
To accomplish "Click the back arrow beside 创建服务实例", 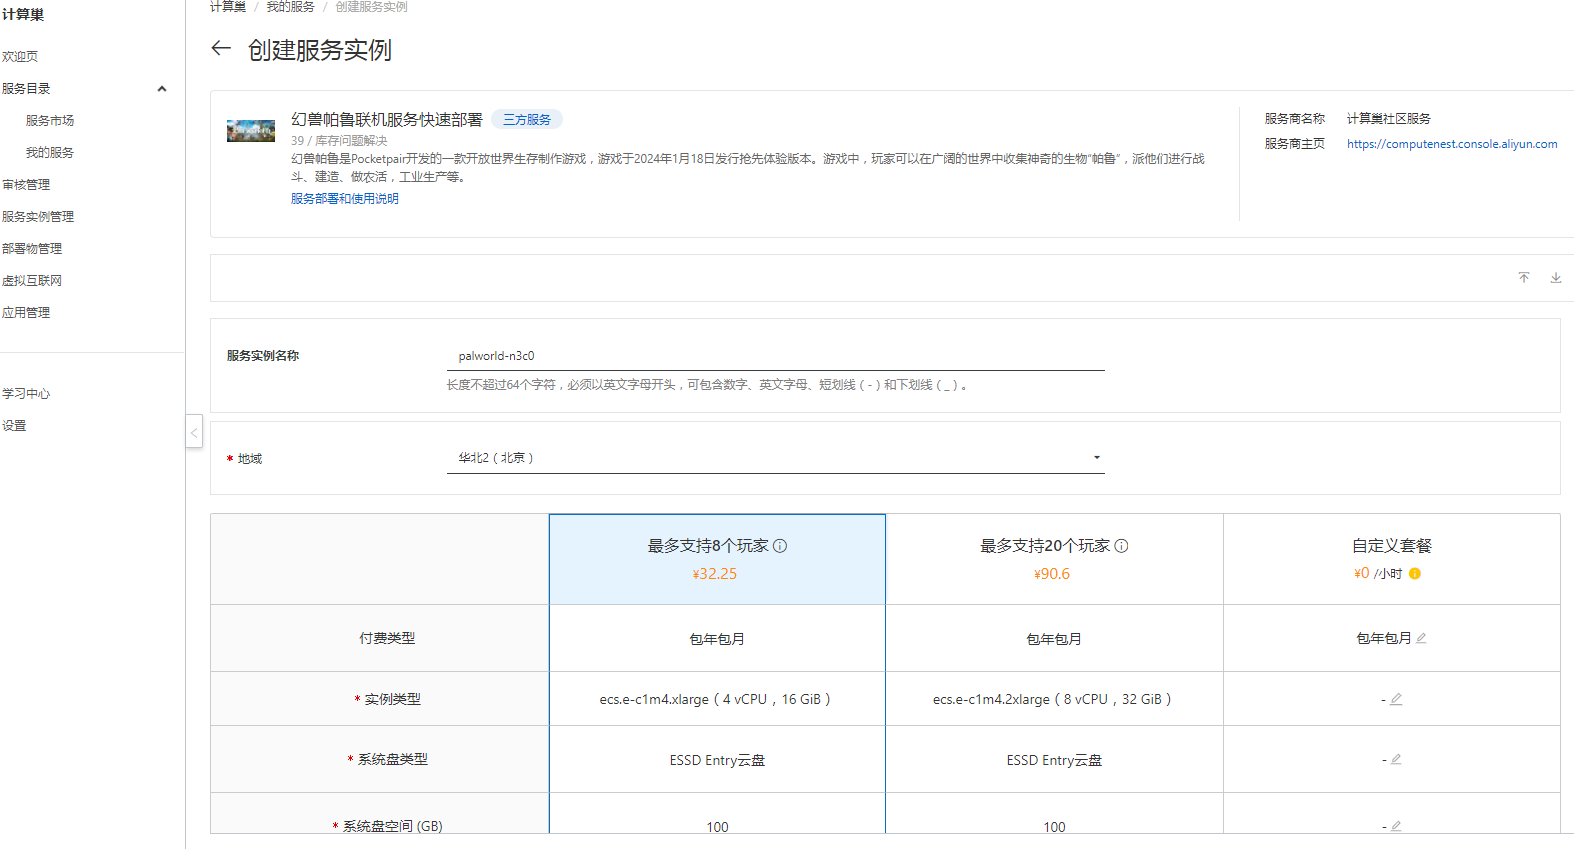I will coord(221,48).
